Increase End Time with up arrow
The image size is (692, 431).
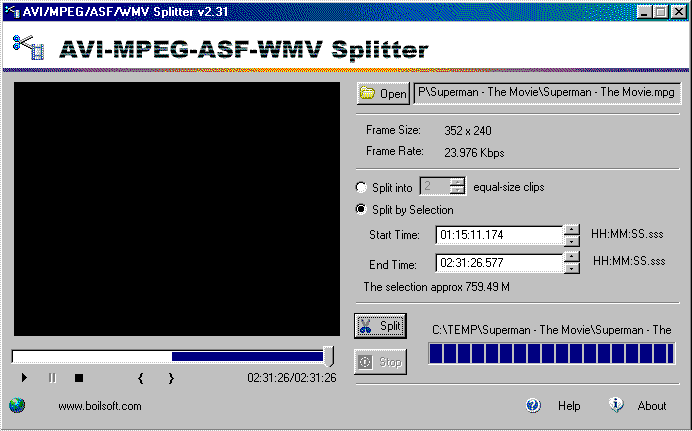(x=571, y=258)
